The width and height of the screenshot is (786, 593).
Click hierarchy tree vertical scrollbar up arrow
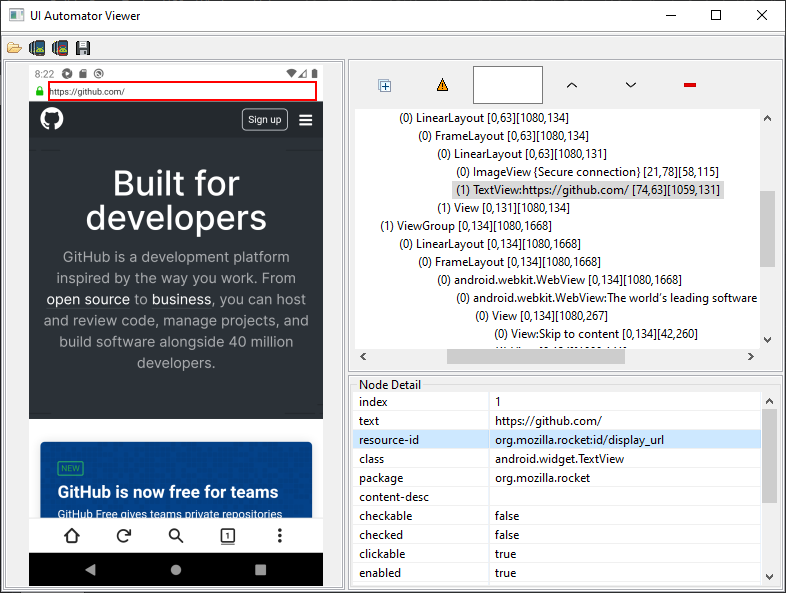pyautogui.click(x=767, y=118)
